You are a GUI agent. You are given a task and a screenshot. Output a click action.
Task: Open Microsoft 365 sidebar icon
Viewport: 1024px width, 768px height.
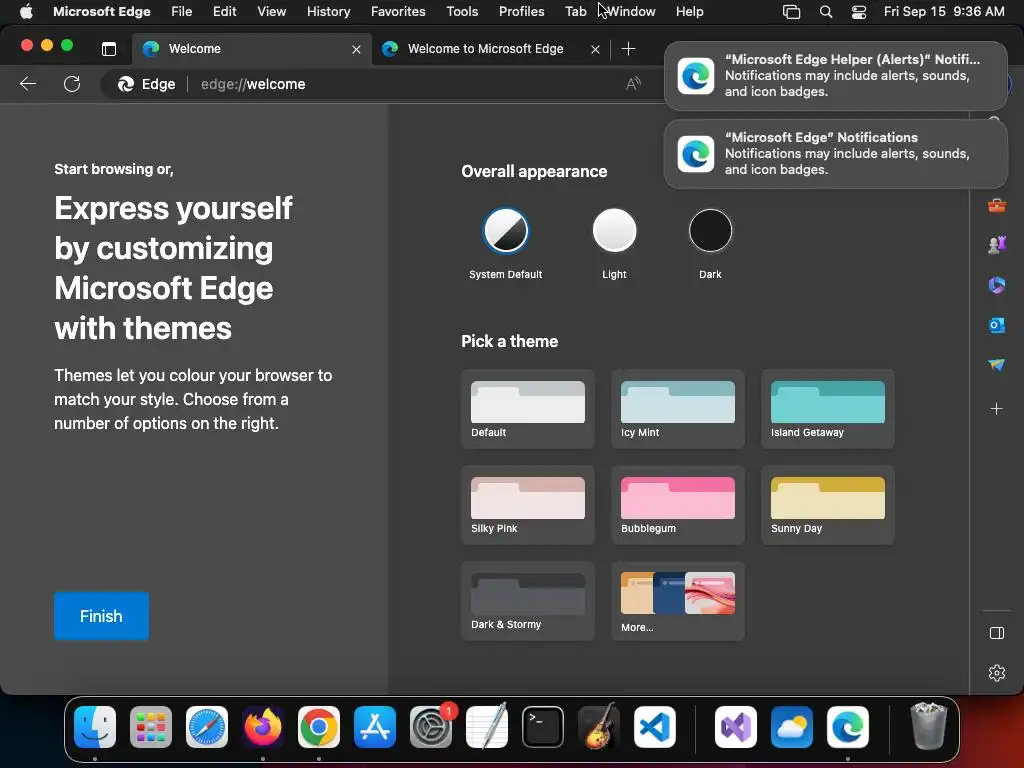point(997,285)
